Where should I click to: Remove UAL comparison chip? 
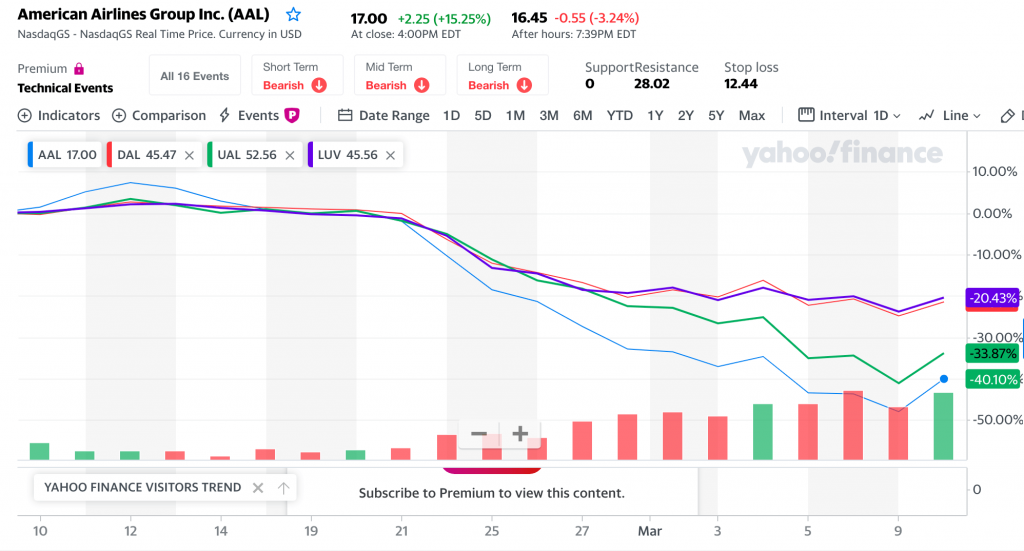pyautogui.click(x=290, y=155)
